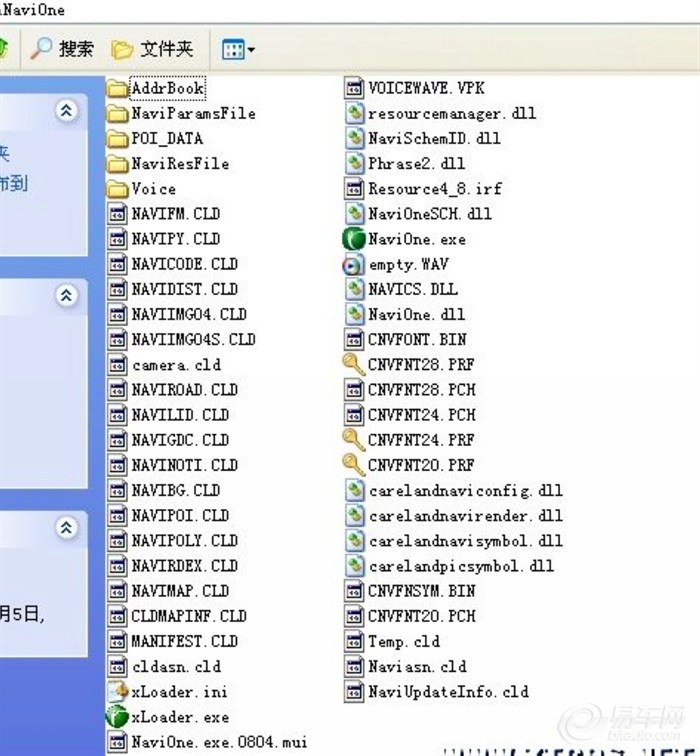Select the NAVIMAP.CLD file
700x756 pixels.
coord(180,591)
